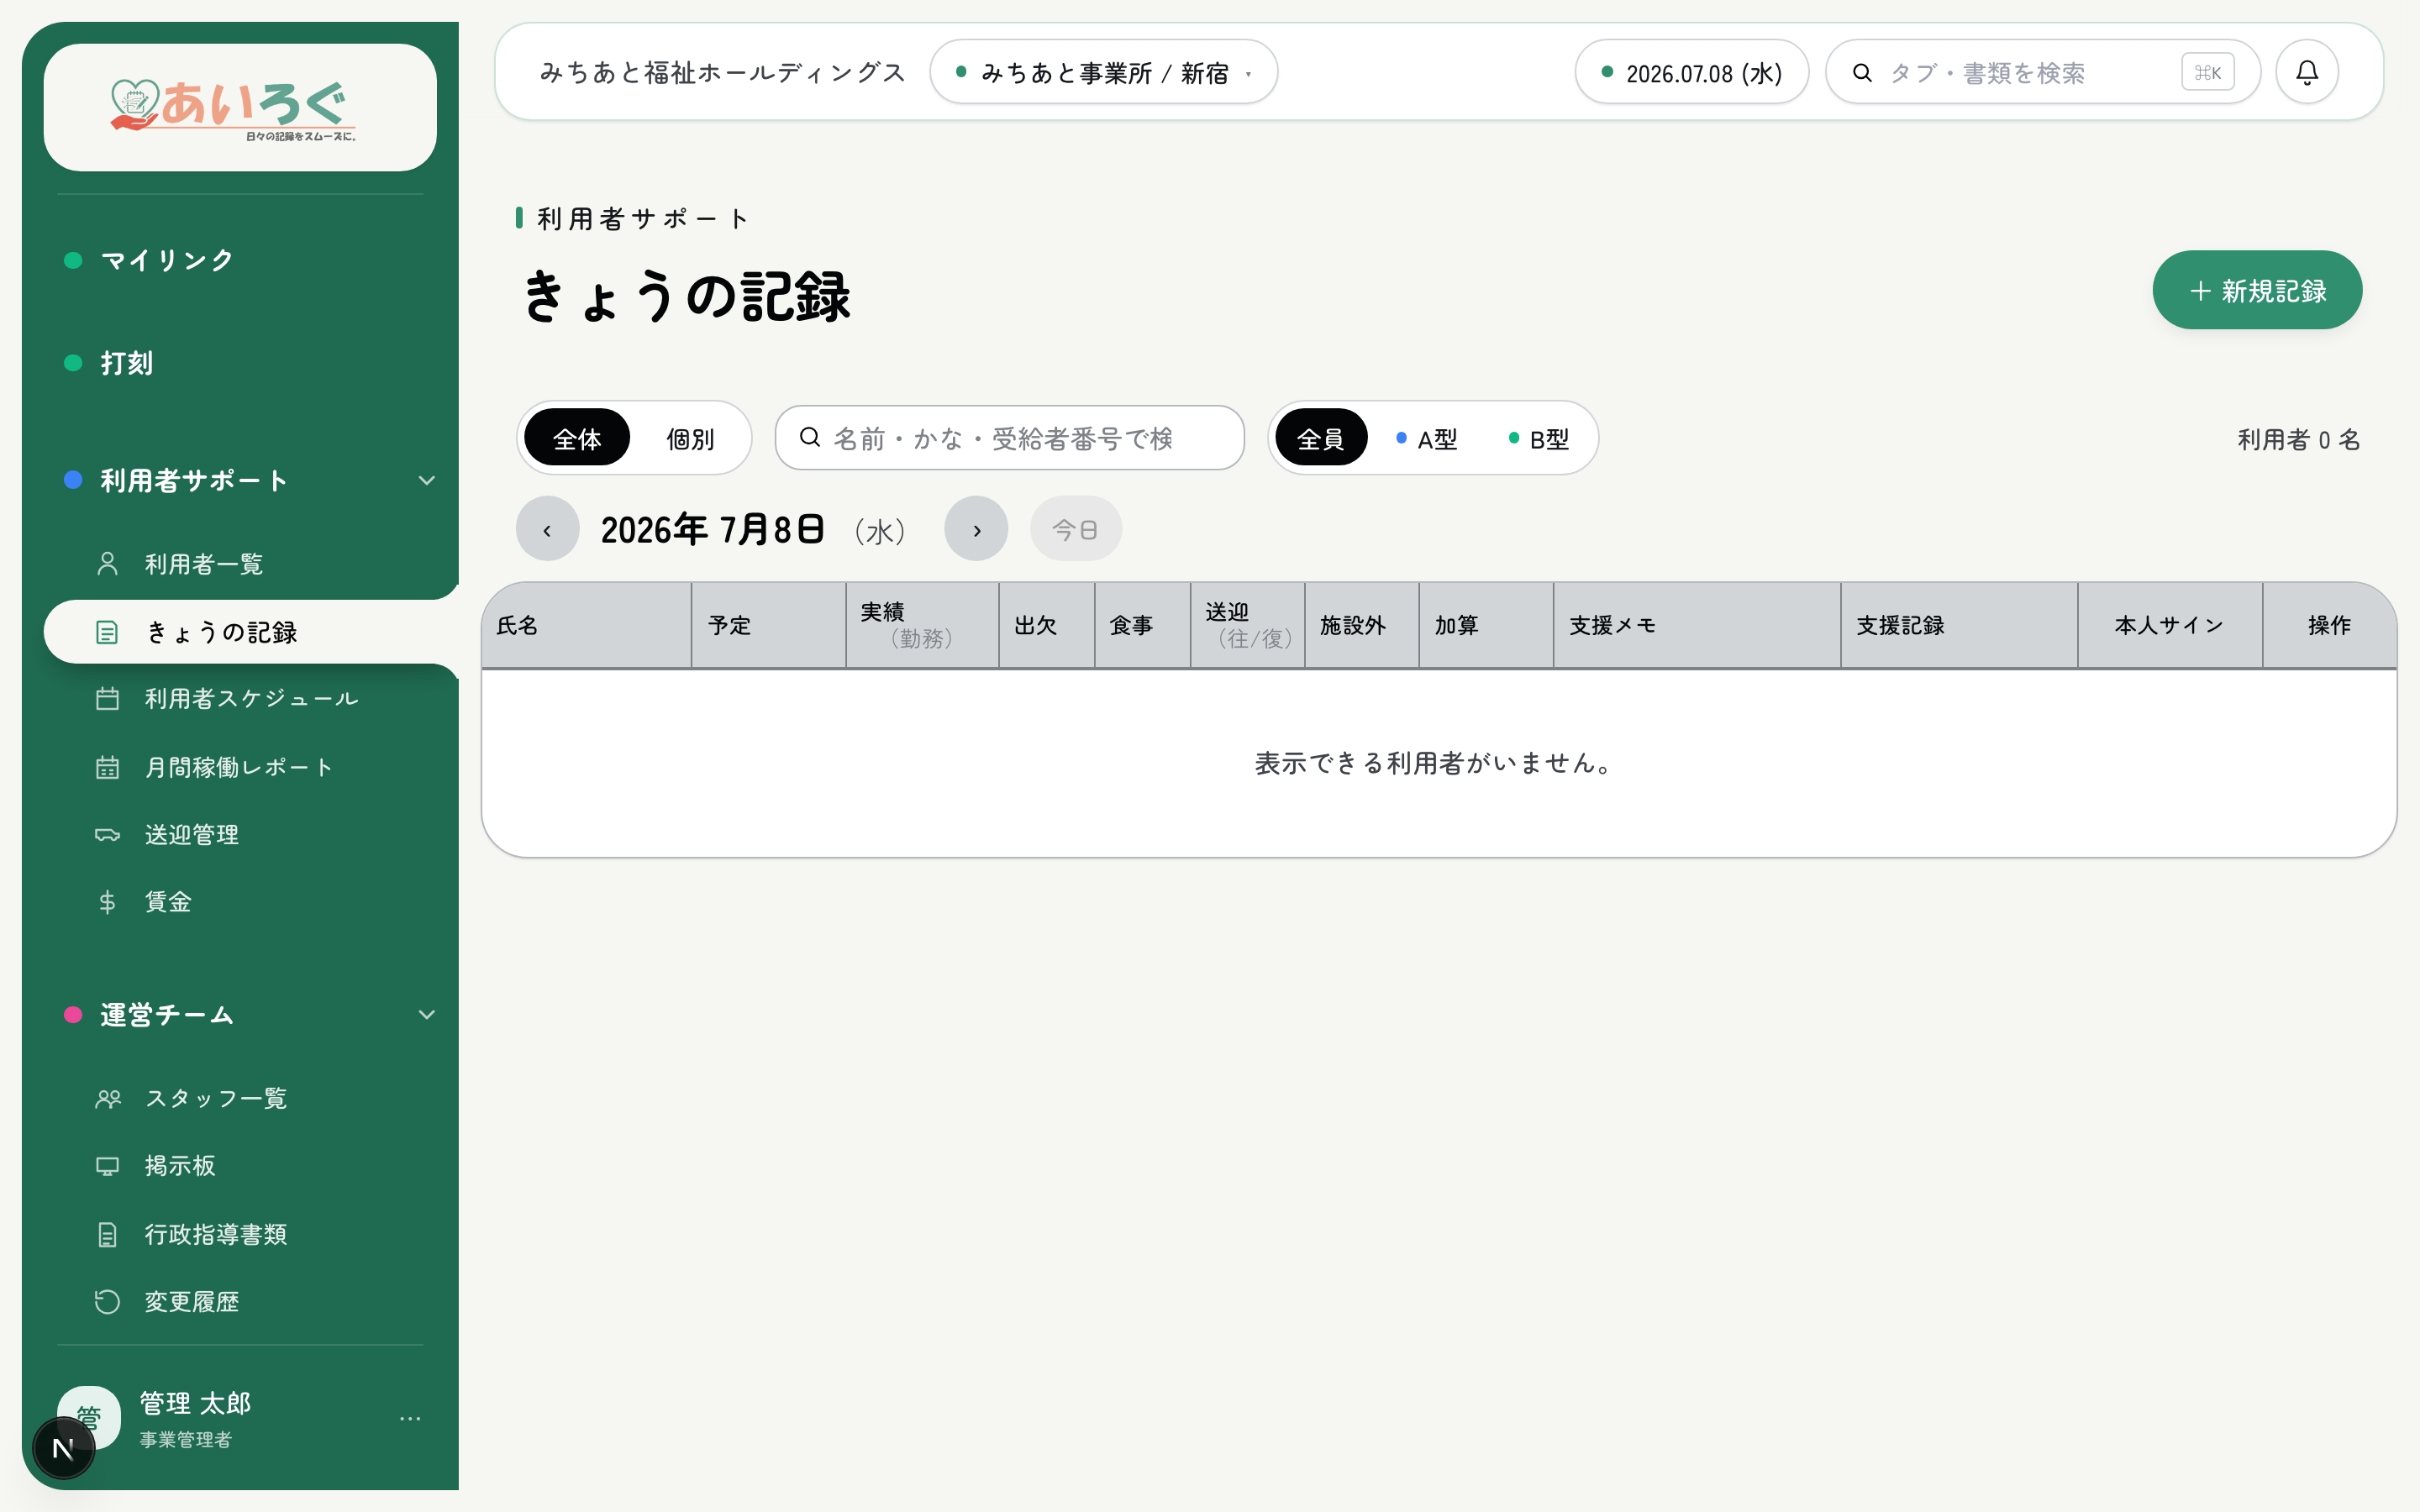The image size is (2420, 1512).
Task: Click the 氏名 column header
Action: [586, 626]
